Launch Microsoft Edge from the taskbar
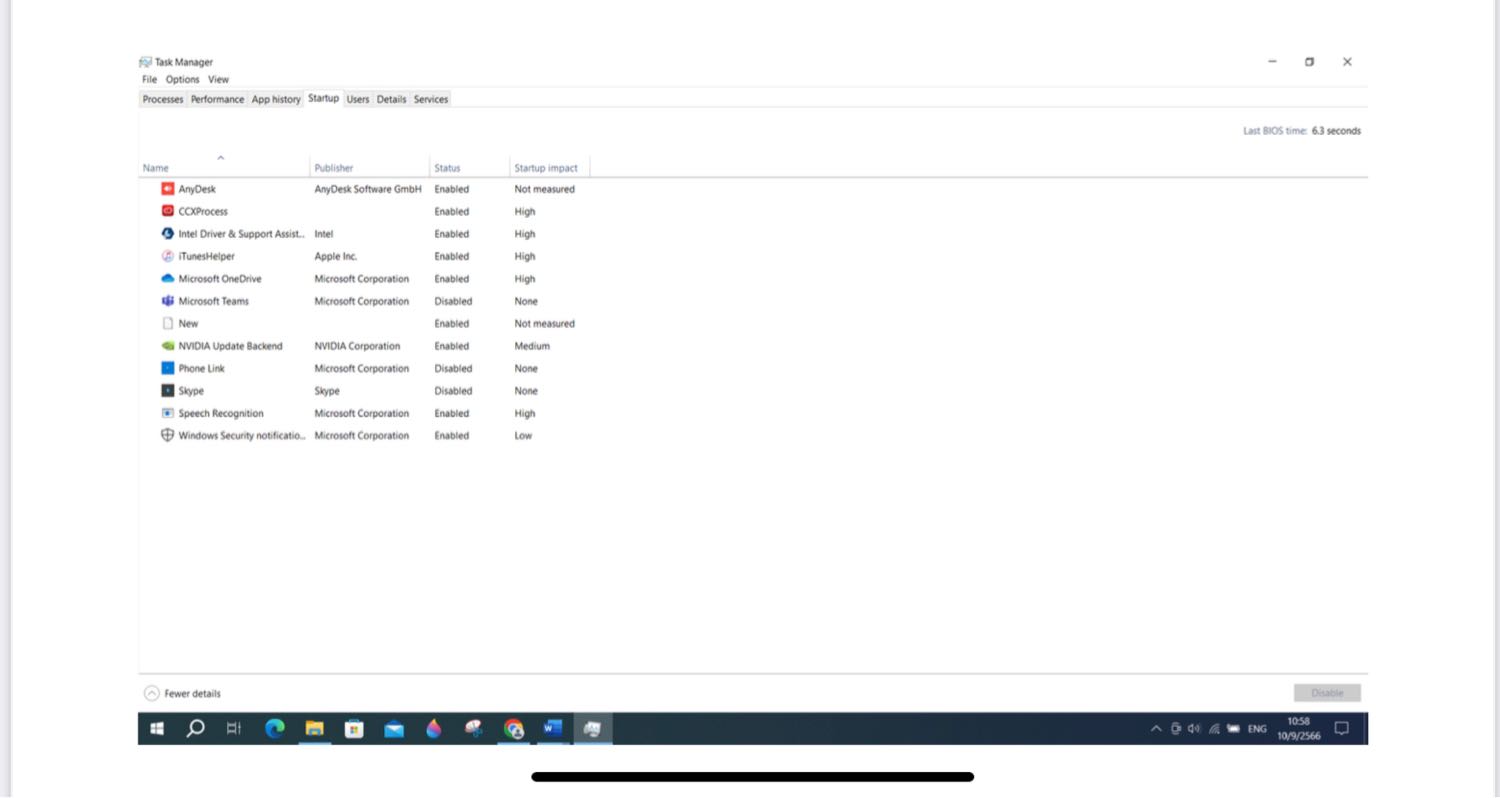 click(275, 729)
